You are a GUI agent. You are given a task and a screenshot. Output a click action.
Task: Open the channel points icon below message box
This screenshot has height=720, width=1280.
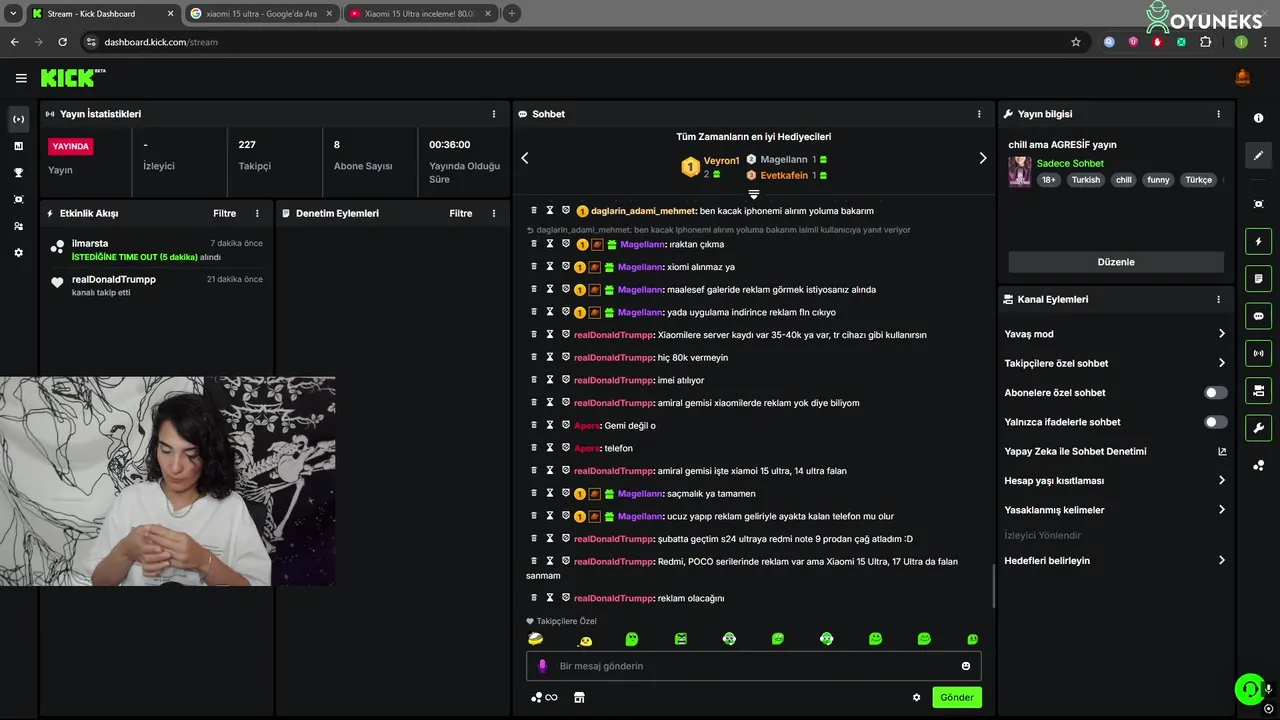pyautogui.click(x=544, y=698)
